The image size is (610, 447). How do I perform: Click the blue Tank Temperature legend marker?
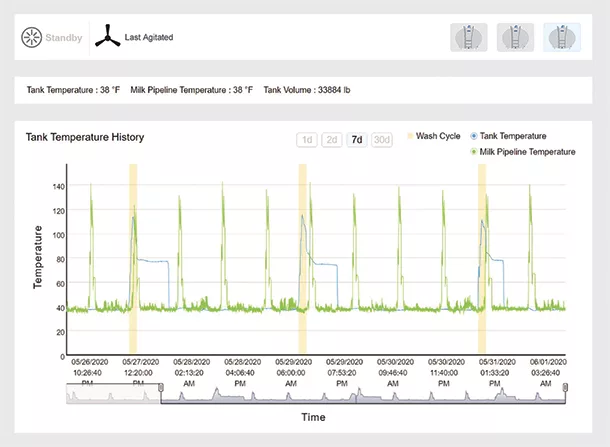(x=474, y=136)
